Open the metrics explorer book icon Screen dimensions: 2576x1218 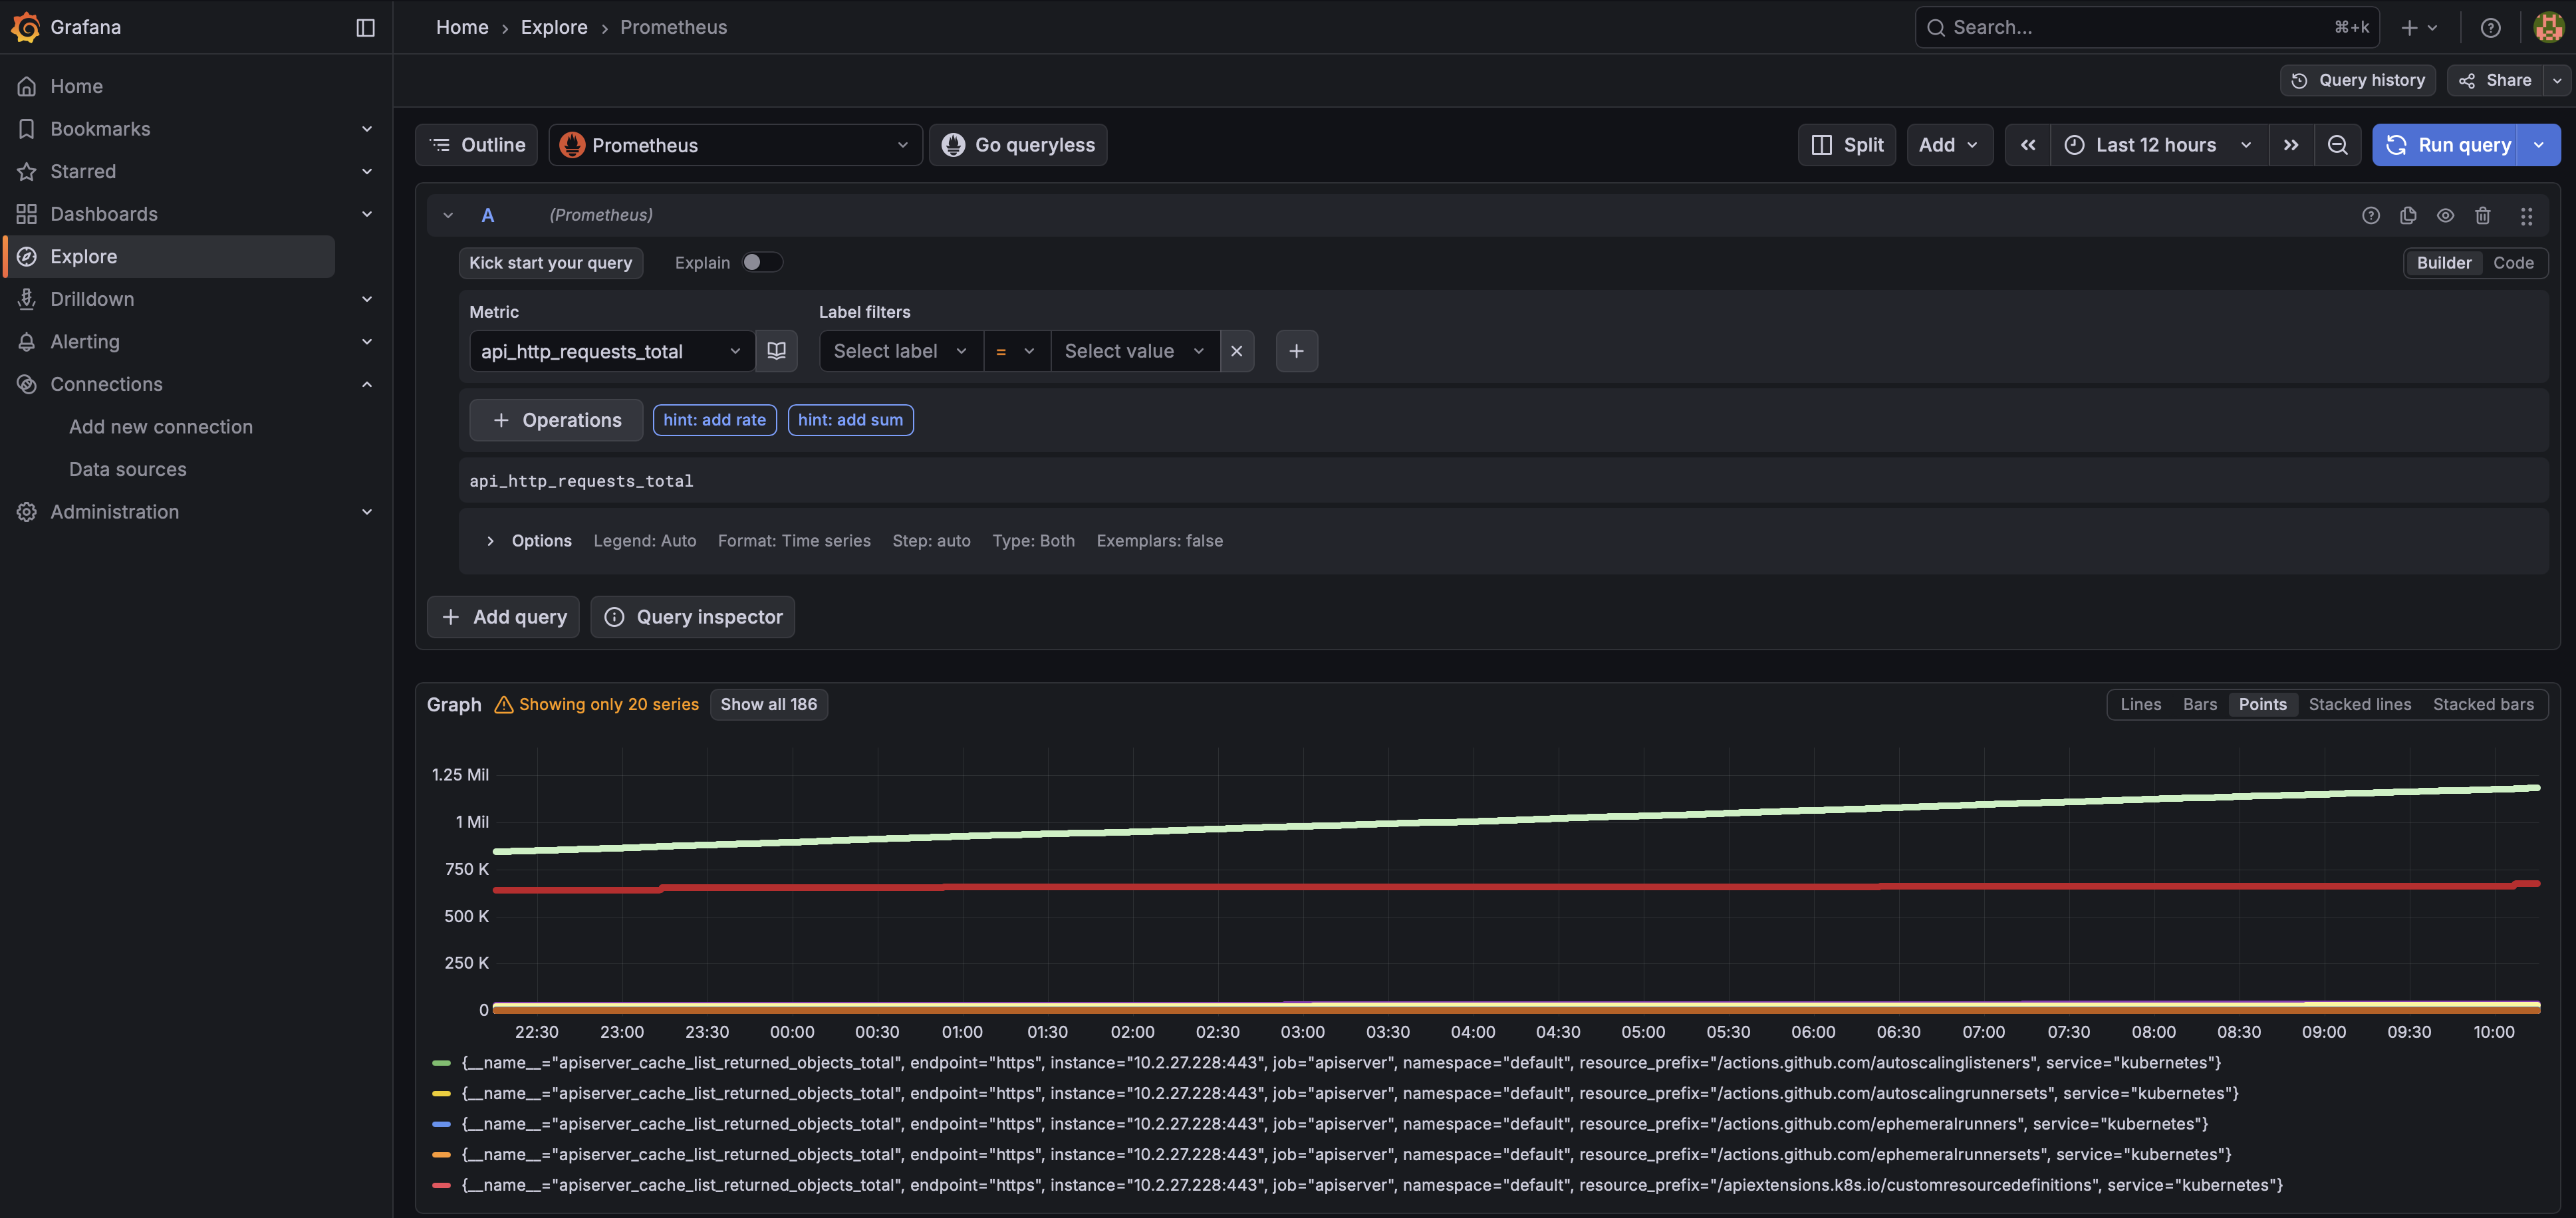tap(776, 351)
